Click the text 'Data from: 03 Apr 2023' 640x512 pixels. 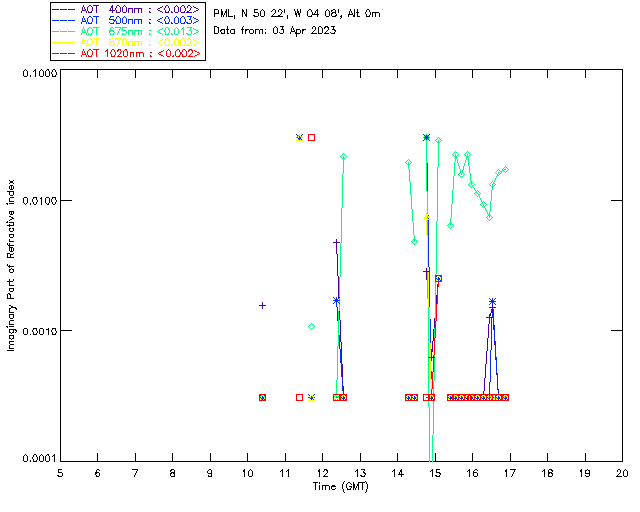275,31
